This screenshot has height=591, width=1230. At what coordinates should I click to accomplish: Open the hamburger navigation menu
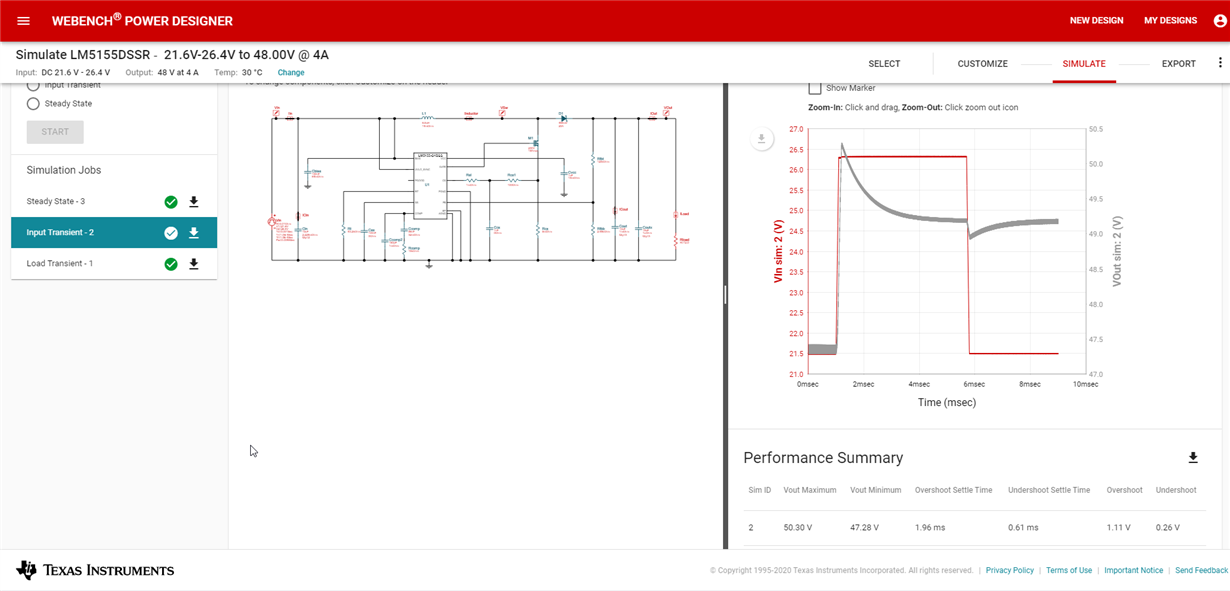coord(24,21)
